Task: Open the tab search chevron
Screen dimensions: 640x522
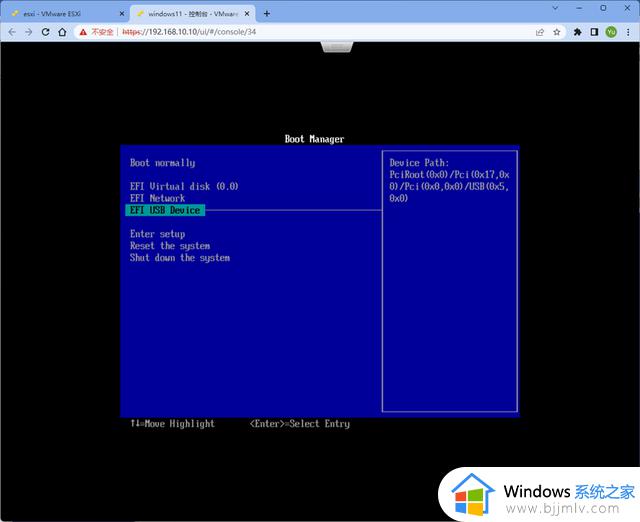Action: pos(555,8)
